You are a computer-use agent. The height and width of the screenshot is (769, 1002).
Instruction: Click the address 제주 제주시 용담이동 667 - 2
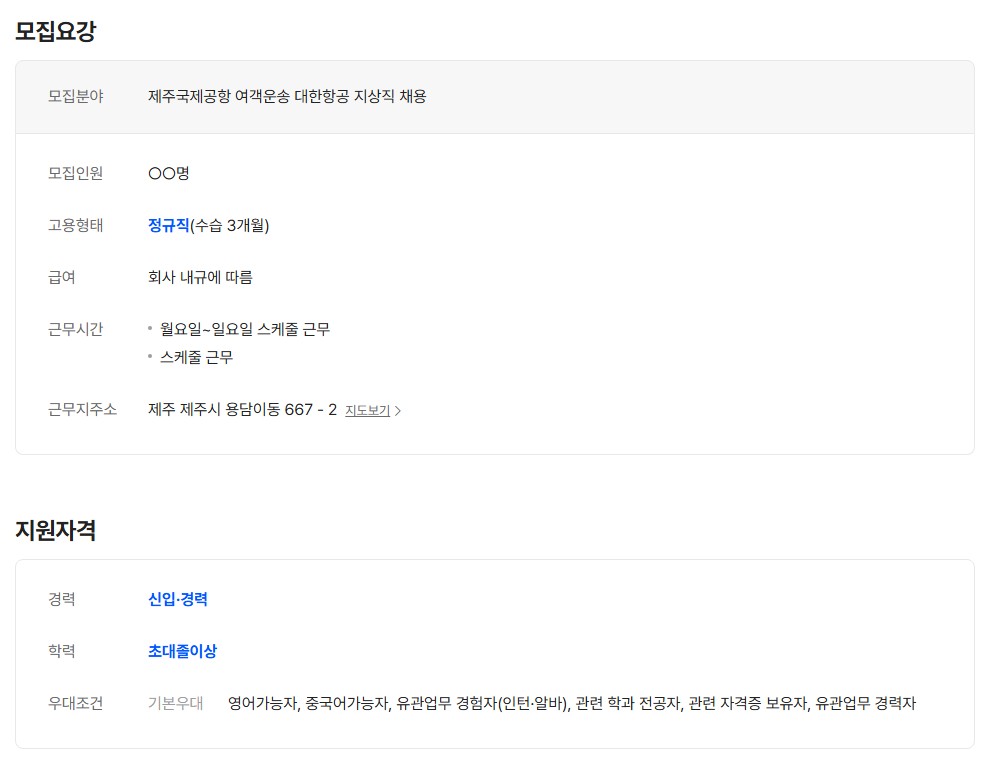point(242,409)
